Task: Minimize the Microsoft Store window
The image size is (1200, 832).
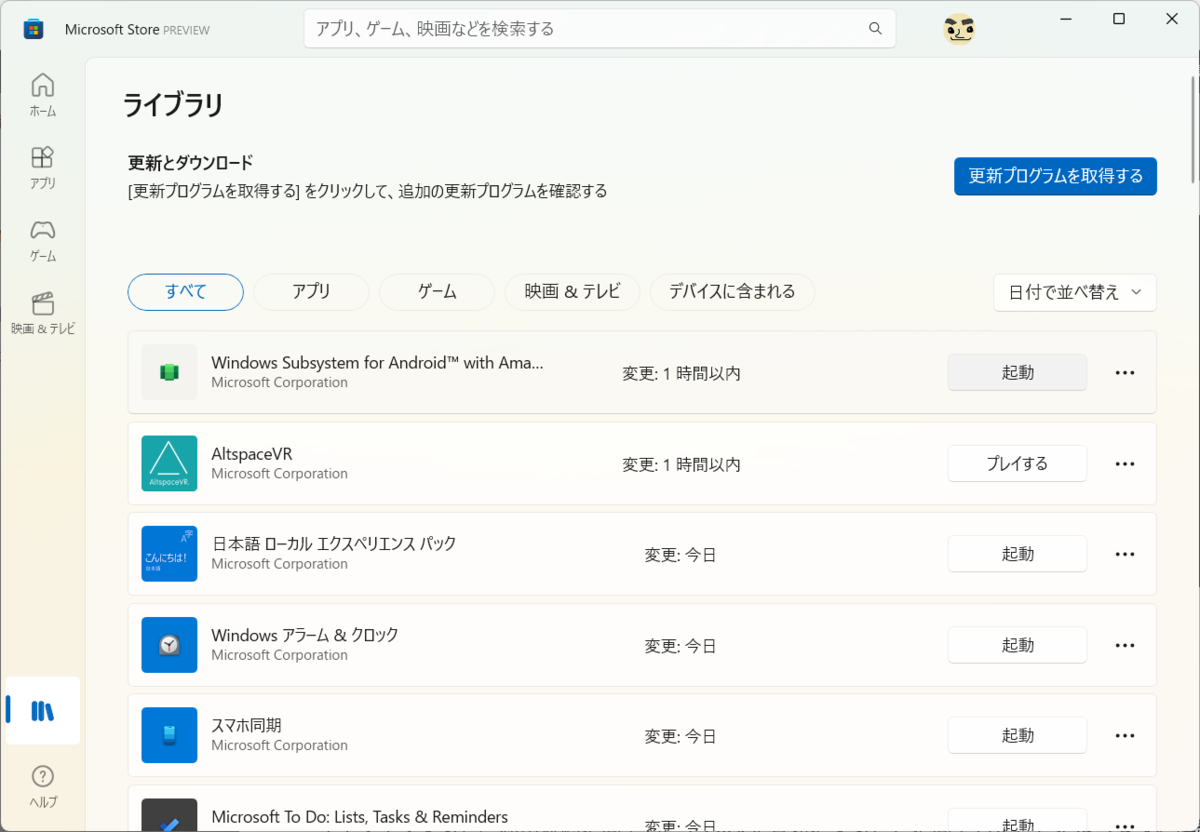Action: (1064, 19)
